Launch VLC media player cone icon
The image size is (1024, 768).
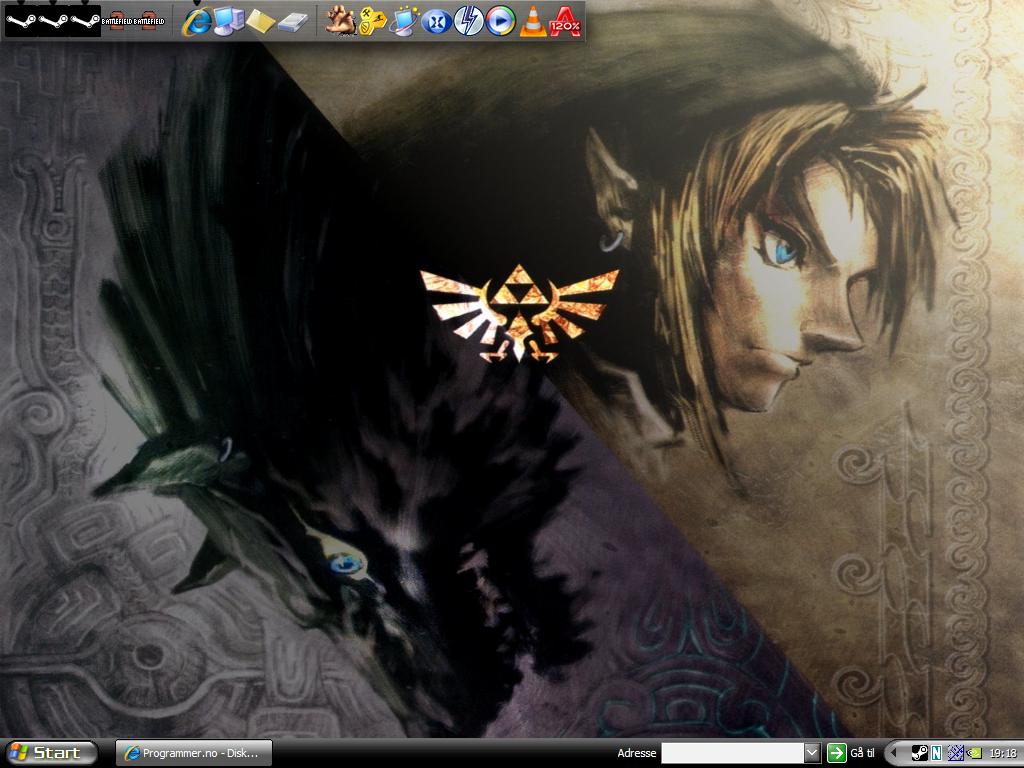coord(532,22)
